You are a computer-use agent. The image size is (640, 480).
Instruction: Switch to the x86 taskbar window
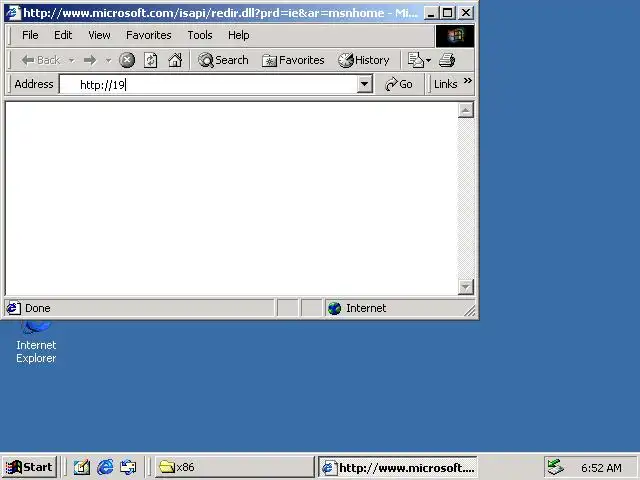[234, 467]
